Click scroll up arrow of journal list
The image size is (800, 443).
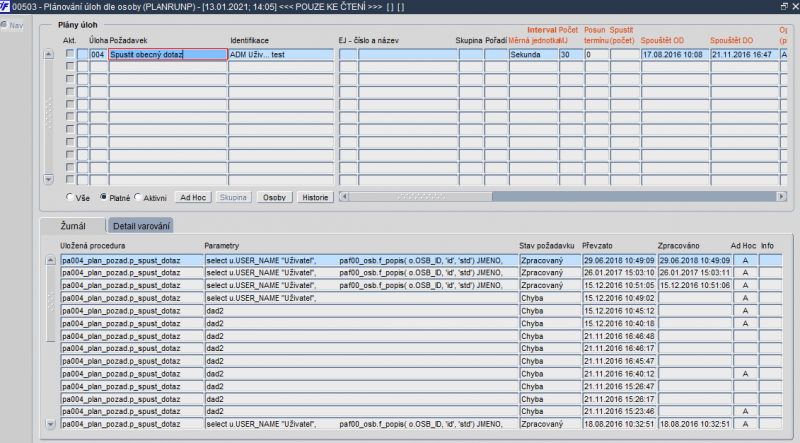click(x=51, y=260)
